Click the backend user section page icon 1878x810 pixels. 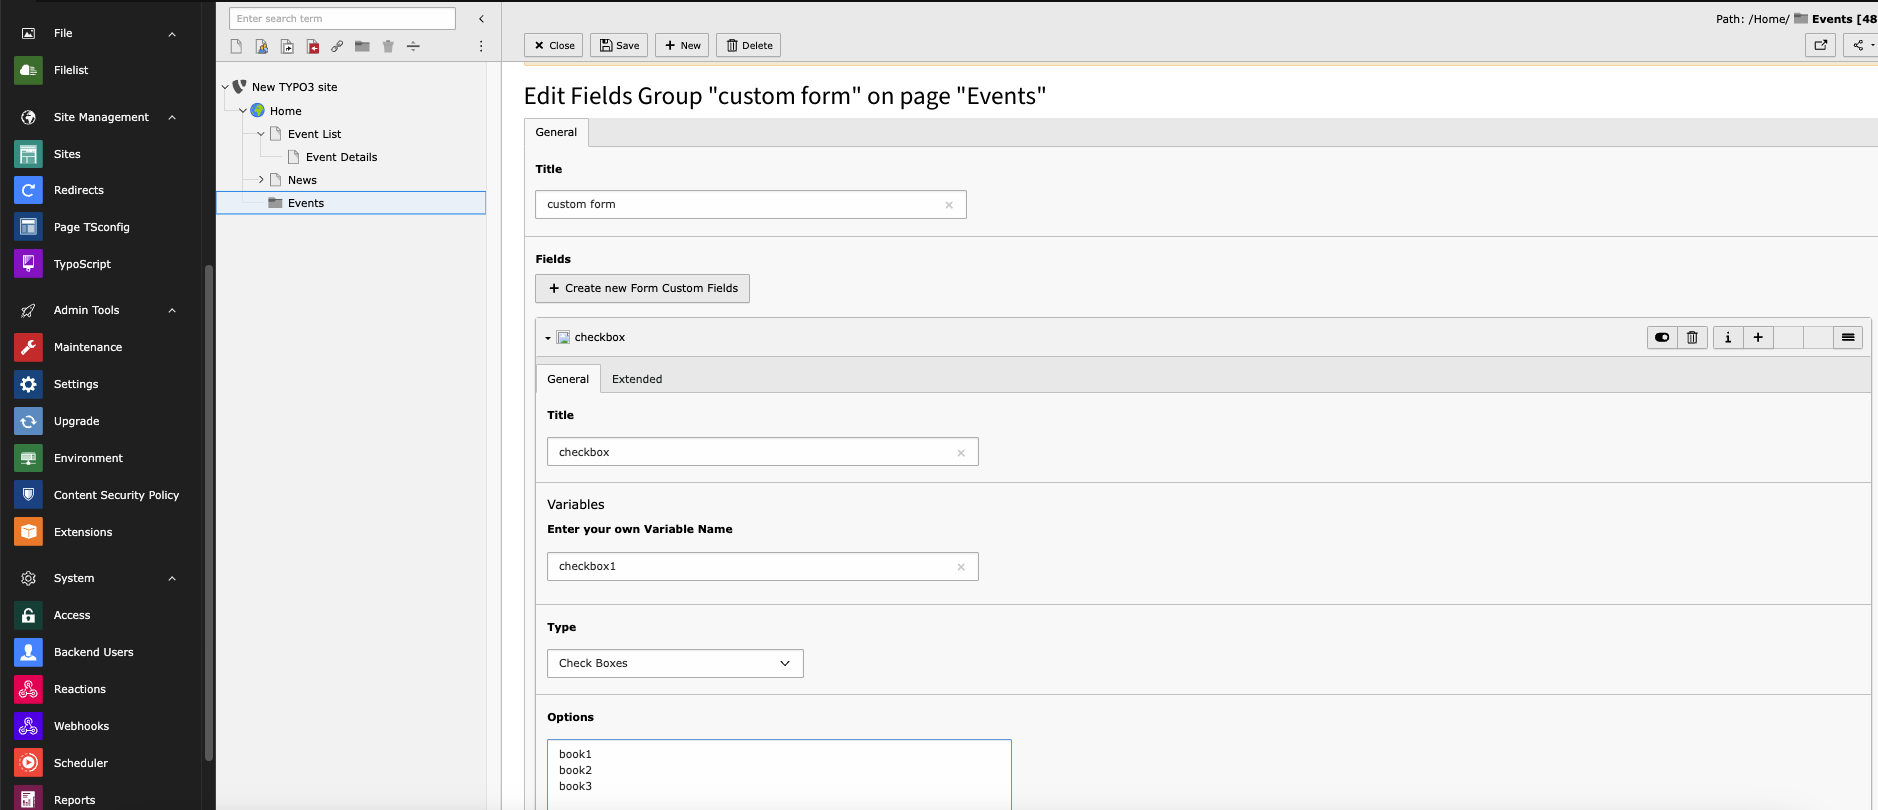click(x=262, y=46)
